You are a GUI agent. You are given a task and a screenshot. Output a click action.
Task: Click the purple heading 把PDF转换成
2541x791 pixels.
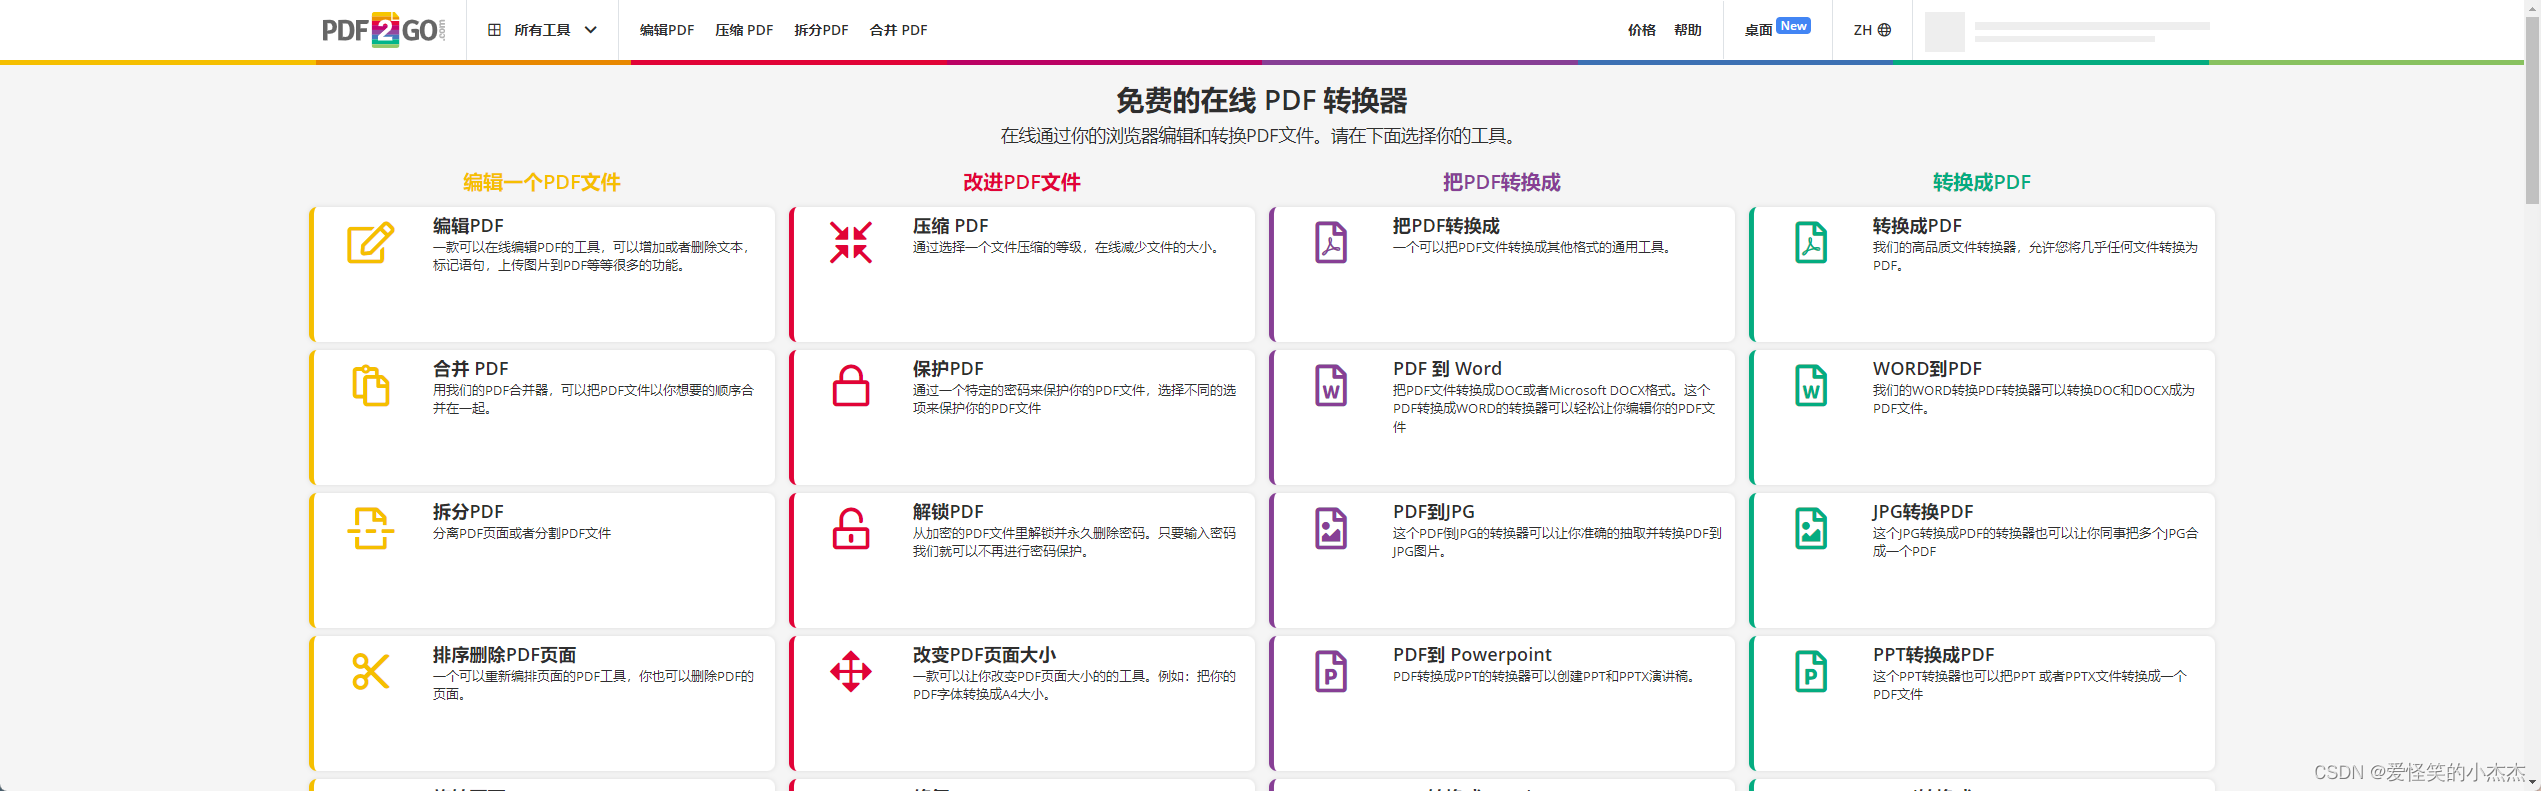point(1501,182)
